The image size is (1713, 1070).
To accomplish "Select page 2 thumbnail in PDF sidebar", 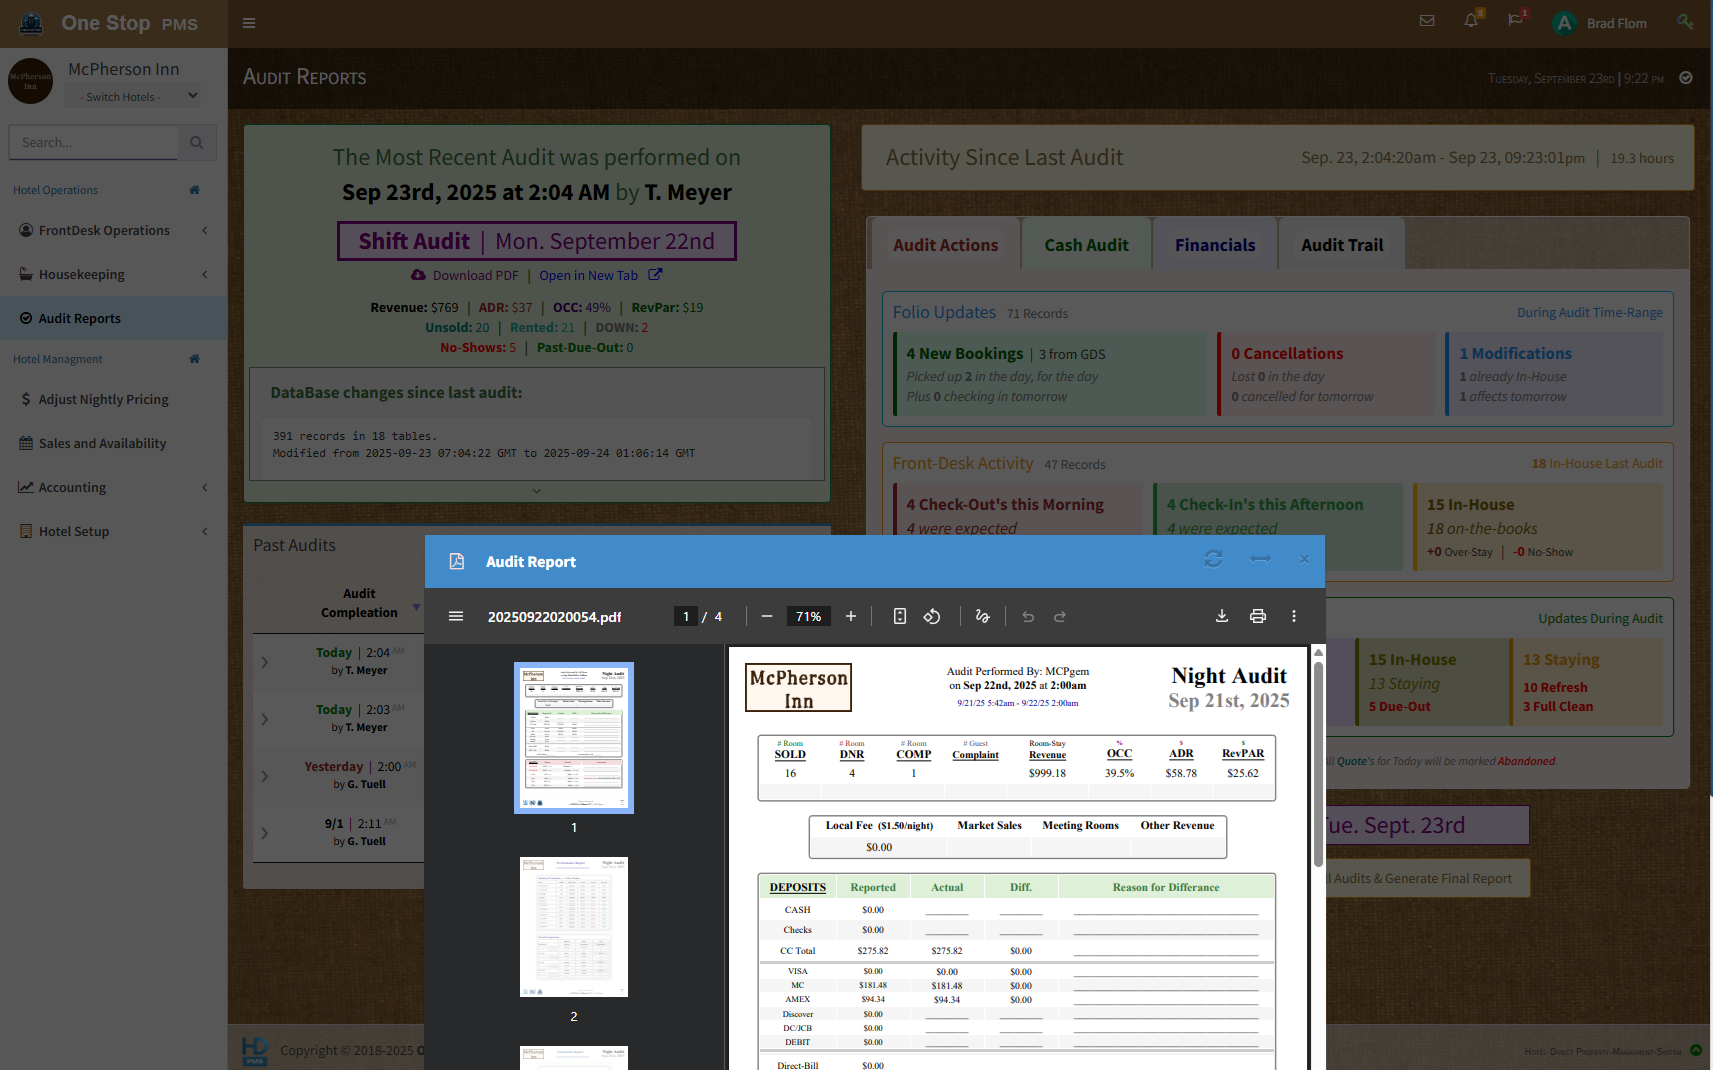I will click(573, 927).
